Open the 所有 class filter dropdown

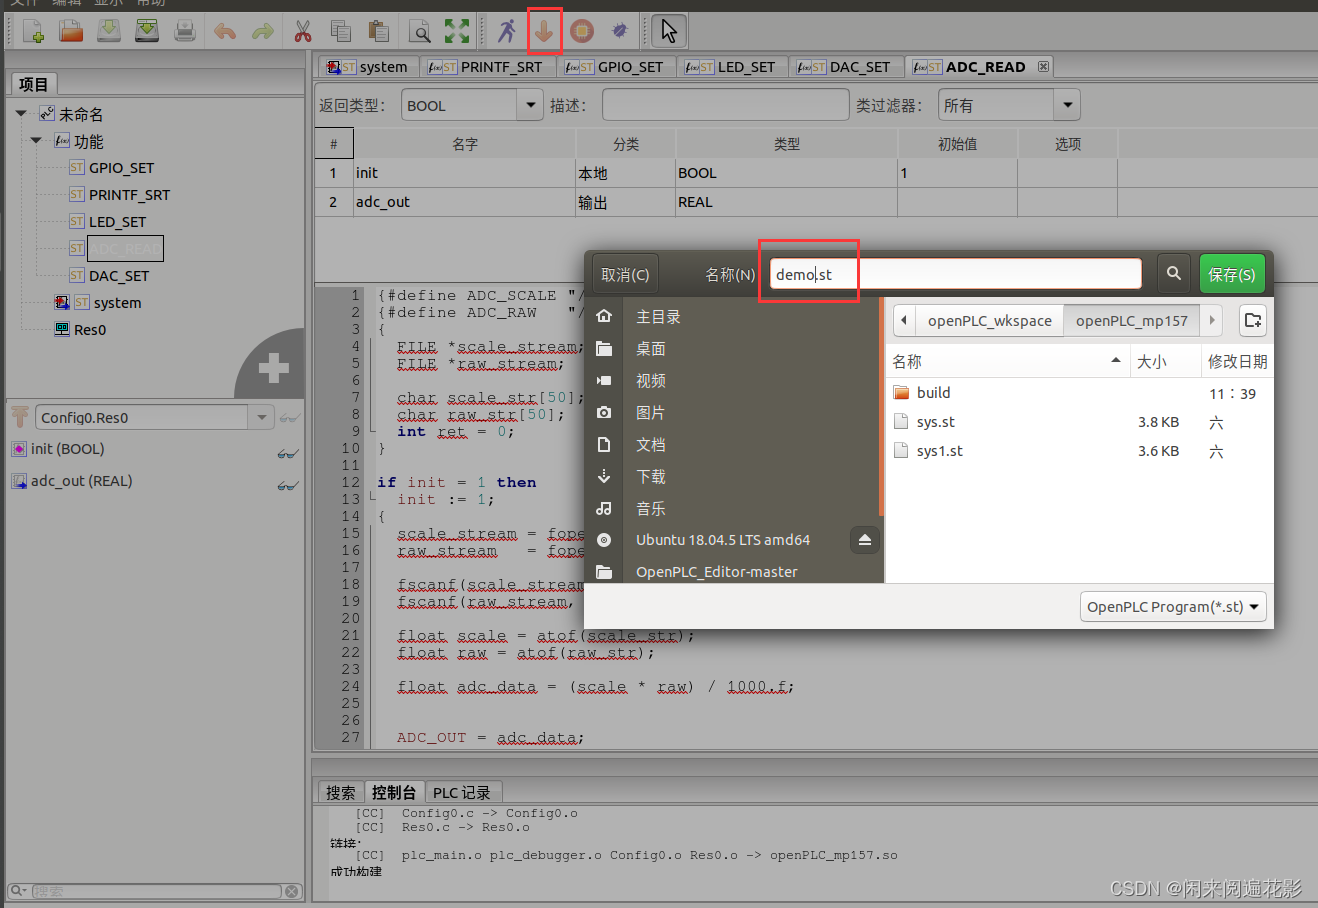point(1067,104)
